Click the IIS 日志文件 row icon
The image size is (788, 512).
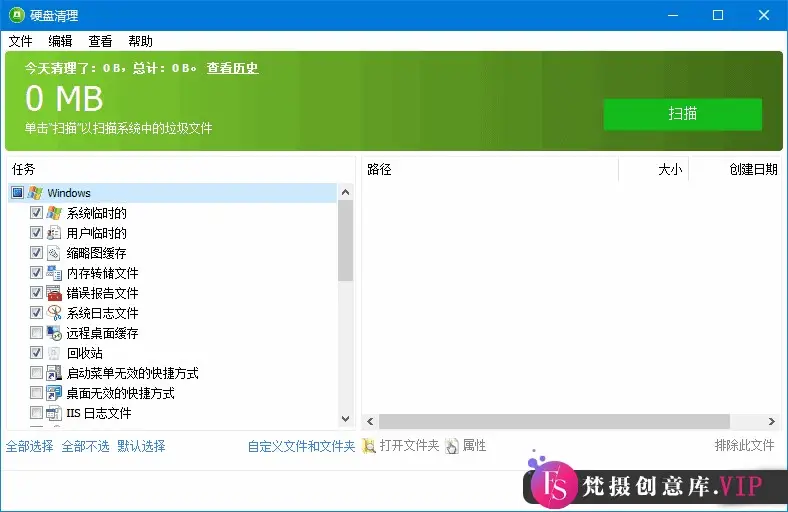(54, 413)
